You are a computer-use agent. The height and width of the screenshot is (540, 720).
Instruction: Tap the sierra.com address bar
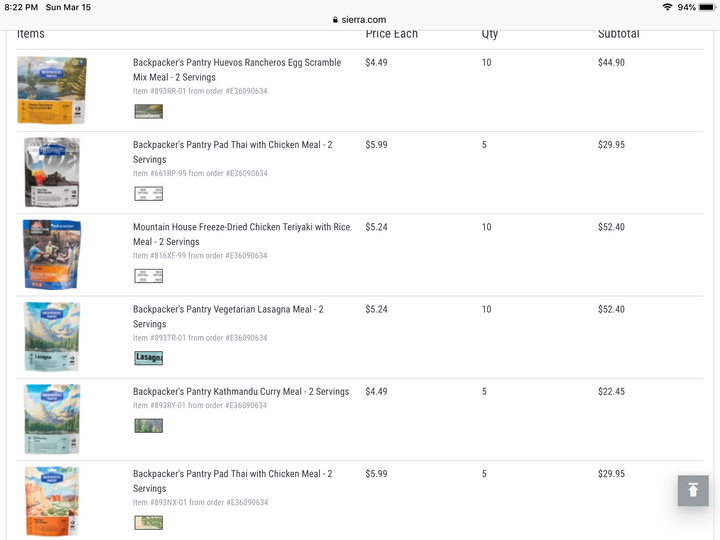(360, 20)
